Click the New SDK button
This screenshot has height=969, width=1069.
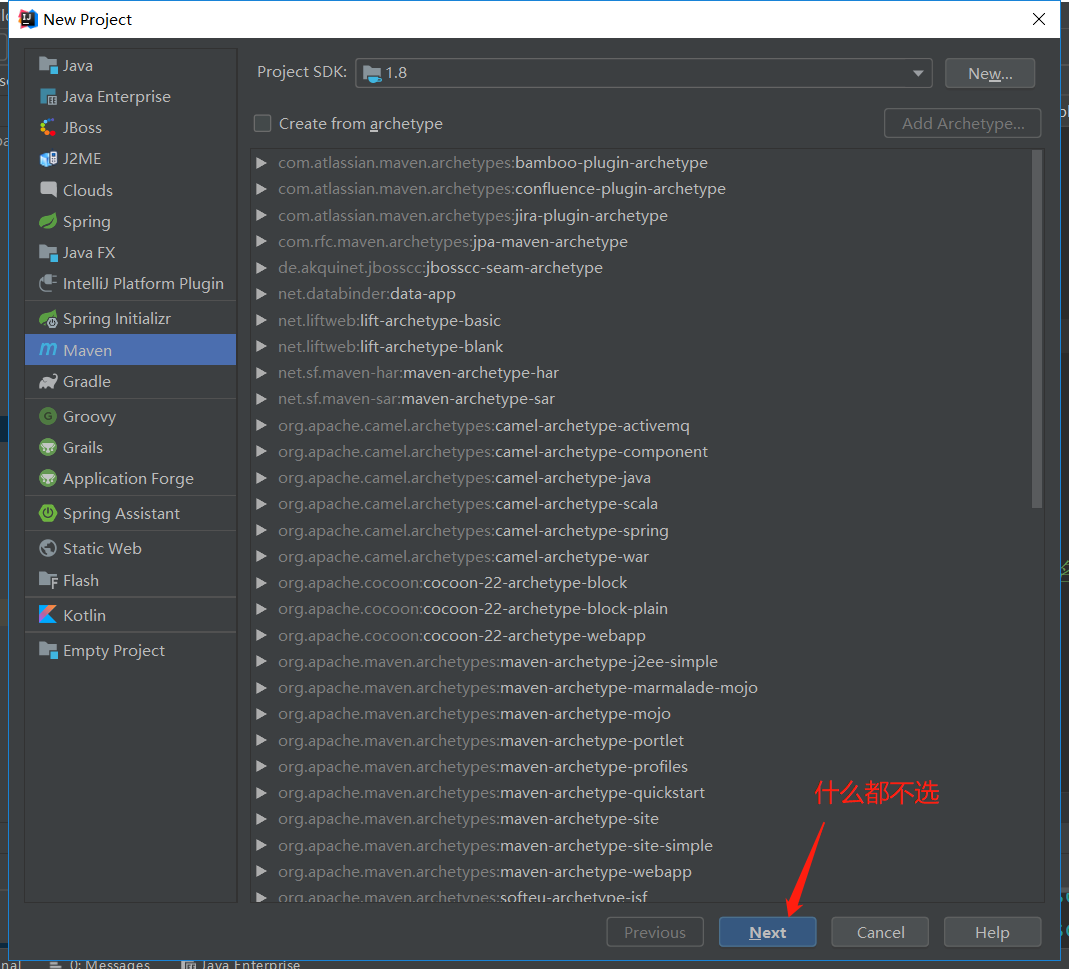989,72
